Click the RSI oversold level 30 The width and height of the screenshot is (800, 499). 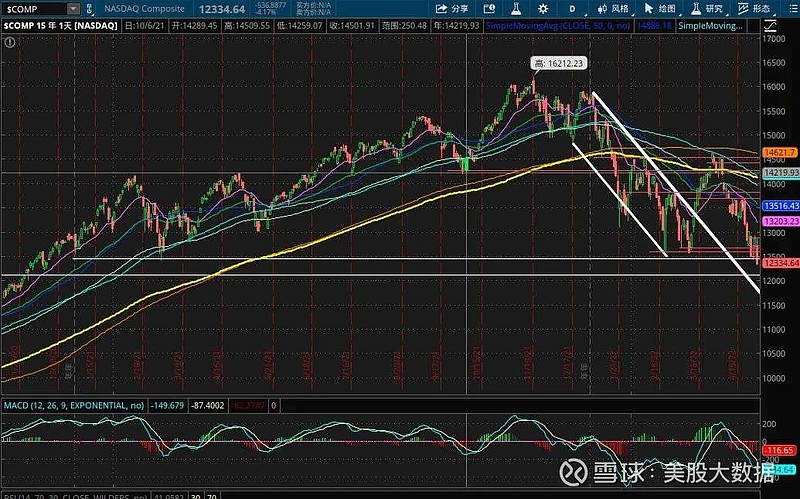click(x=195, y=496)
